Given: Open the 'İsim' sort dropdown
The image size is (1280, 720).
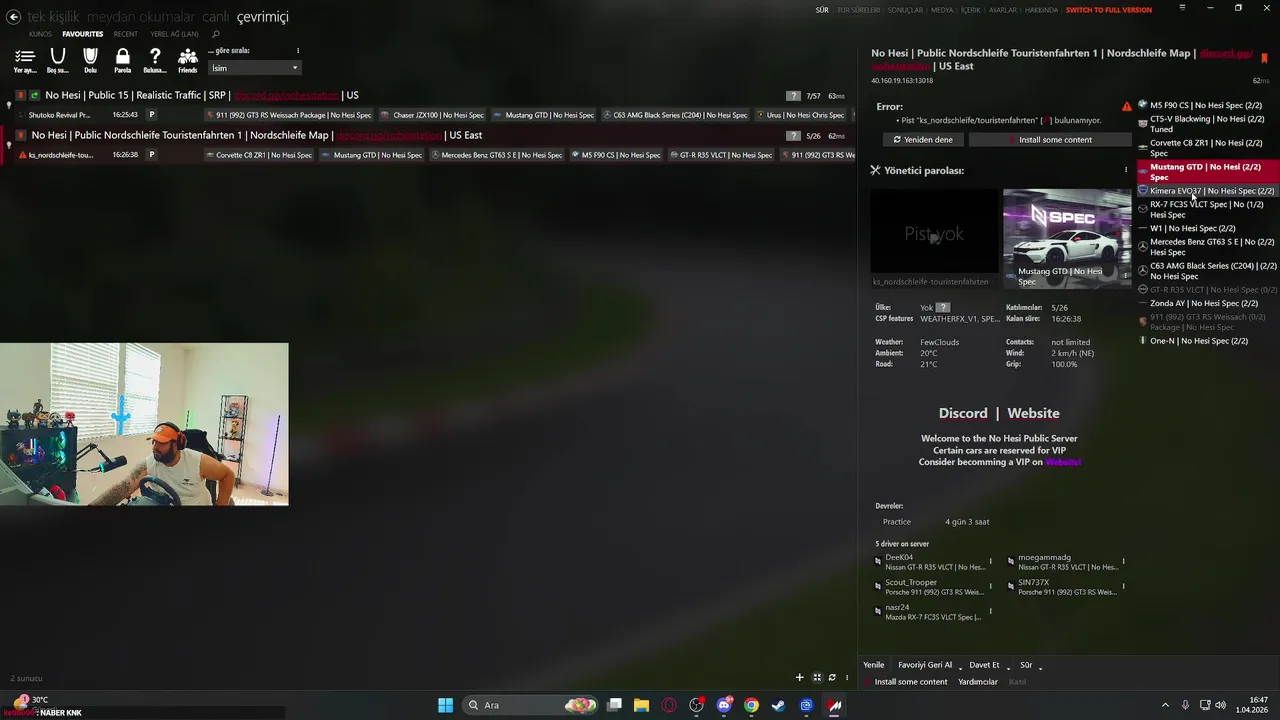Looking at the screenshot, I should pos(254,68).
